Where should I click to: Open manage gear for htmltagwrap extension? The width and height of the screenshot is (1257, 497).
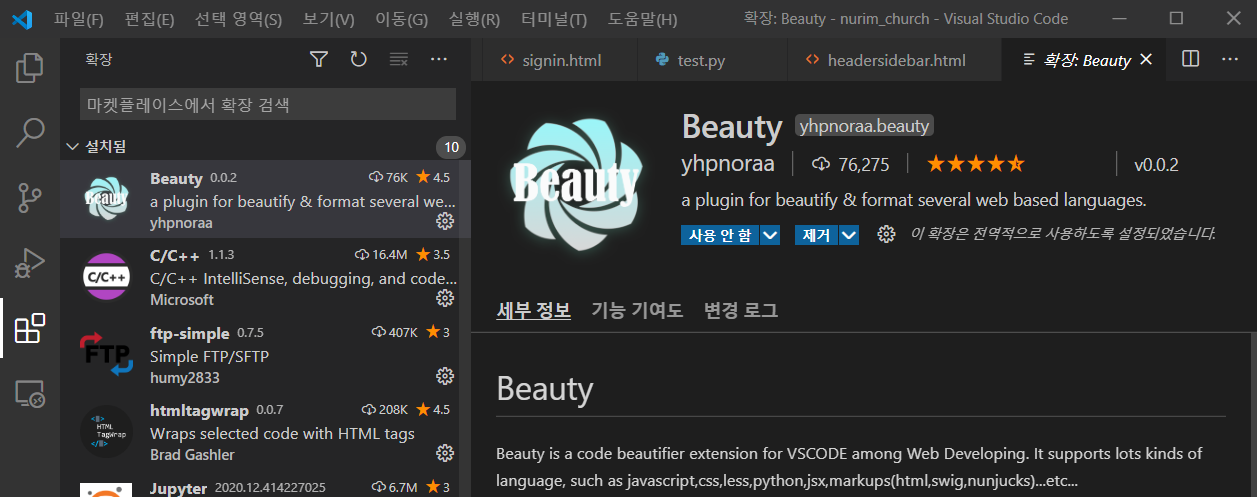pyautogui.click(x=445, y=453)
